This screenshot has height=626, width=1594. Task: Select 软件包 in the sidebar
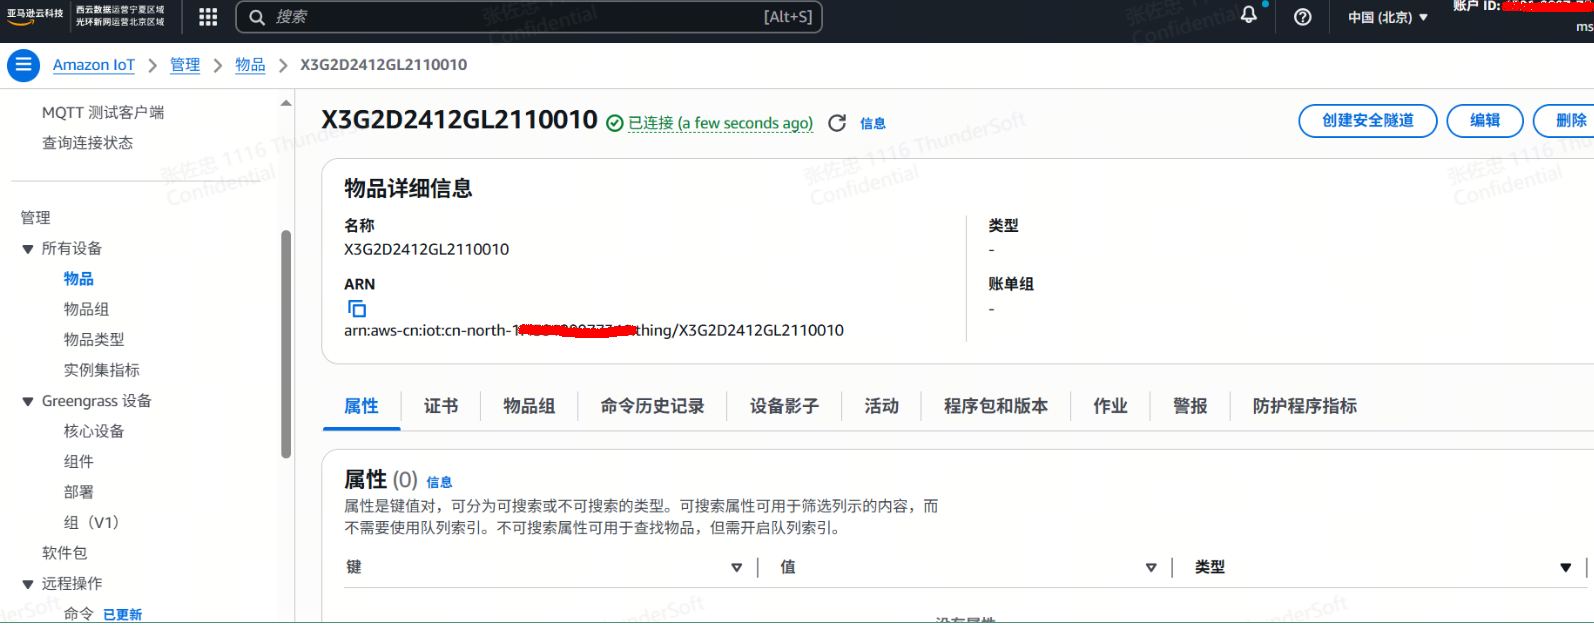(x=64, y=554)
